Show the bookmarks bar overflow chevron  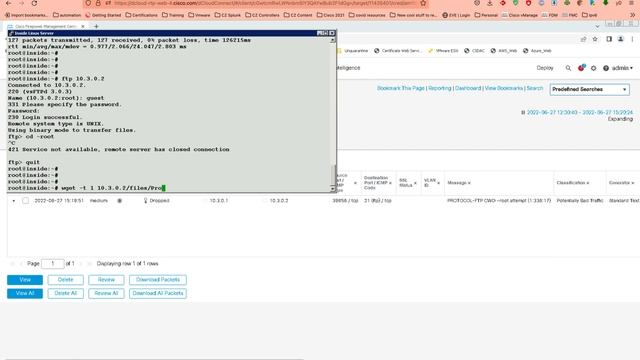(x=632, y=15)
